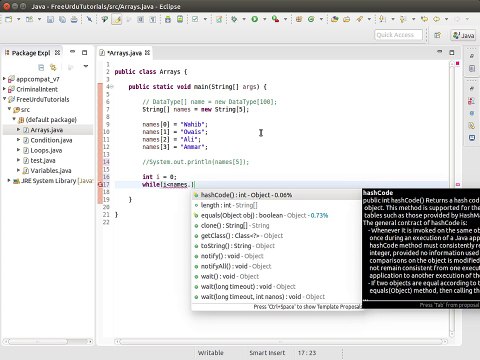480x360 pixels.
Task: Expand the CriminalIntent project
Action: point(4,89)
